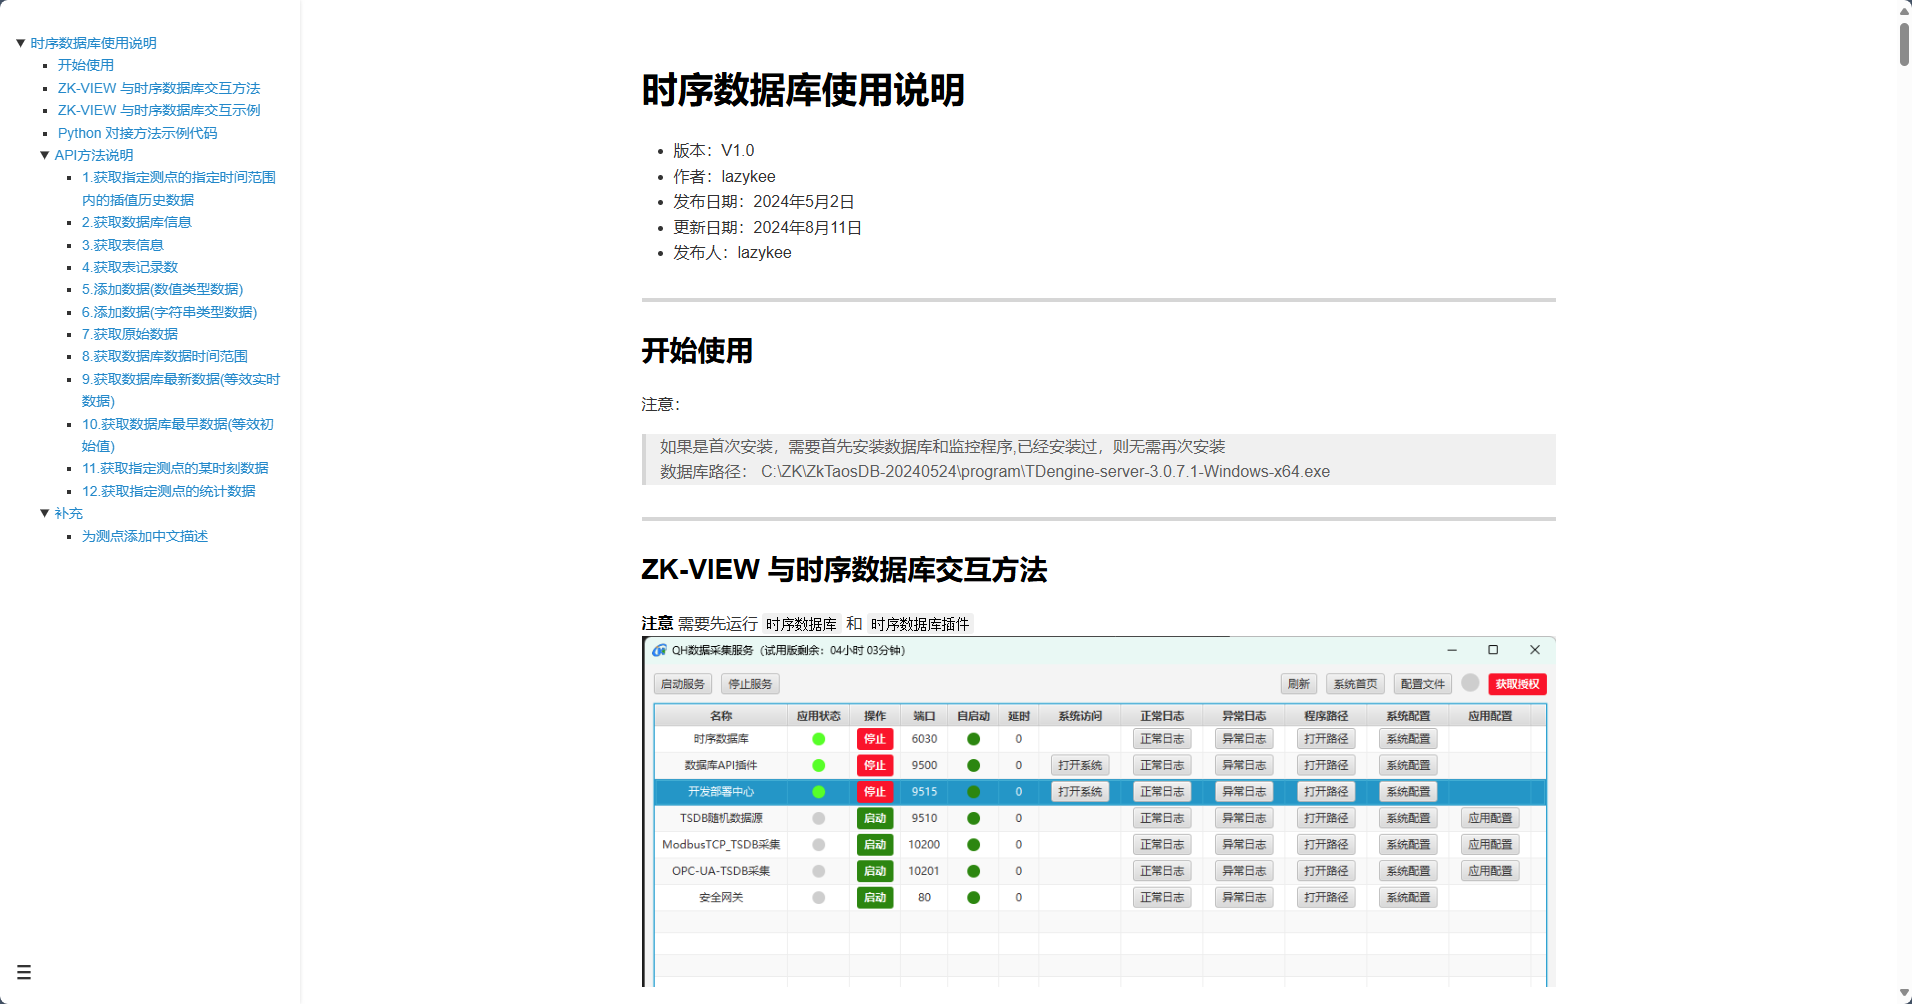The height and width of the screenshot is (1004, 1912).
Task: Start the 安全网关 service
Action: point(875,897)
